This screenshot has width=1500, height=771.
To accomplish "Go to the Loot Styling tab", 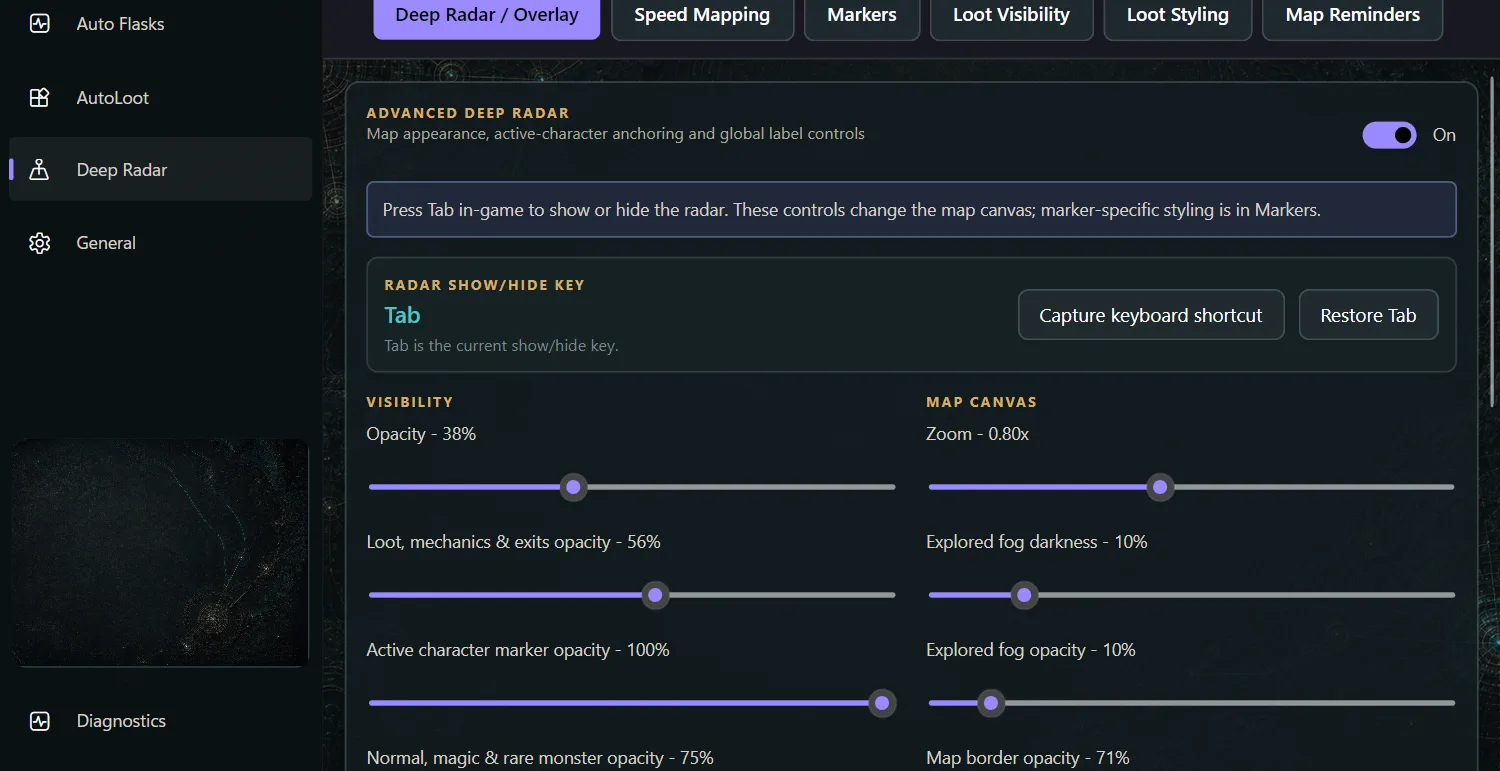I will coord(1177,16).
